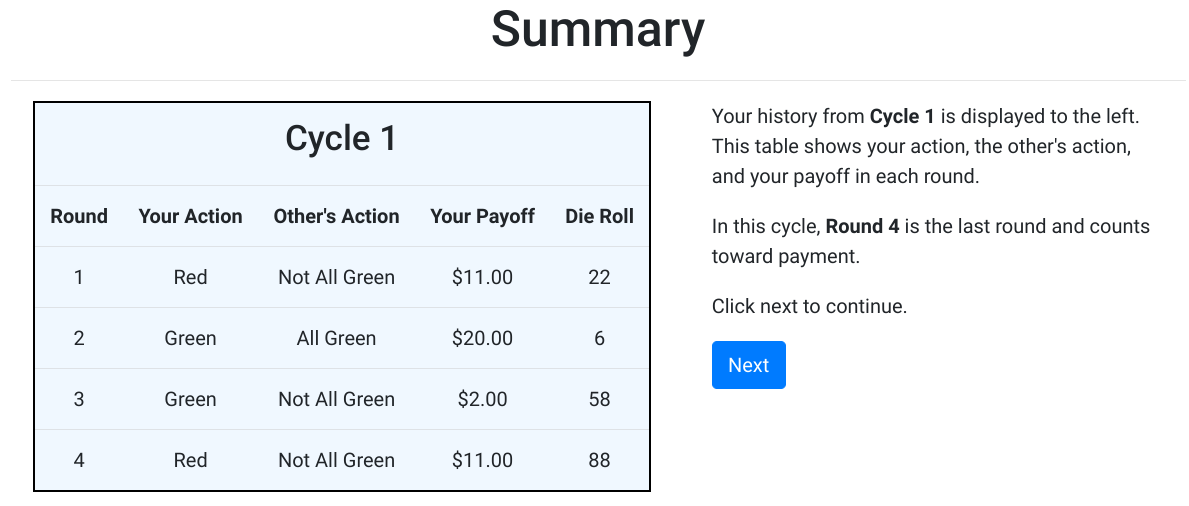Viewport: 1189px width, 506px height.
Task: Select the Die Roll column header
Action: click(x=599, y=216)
